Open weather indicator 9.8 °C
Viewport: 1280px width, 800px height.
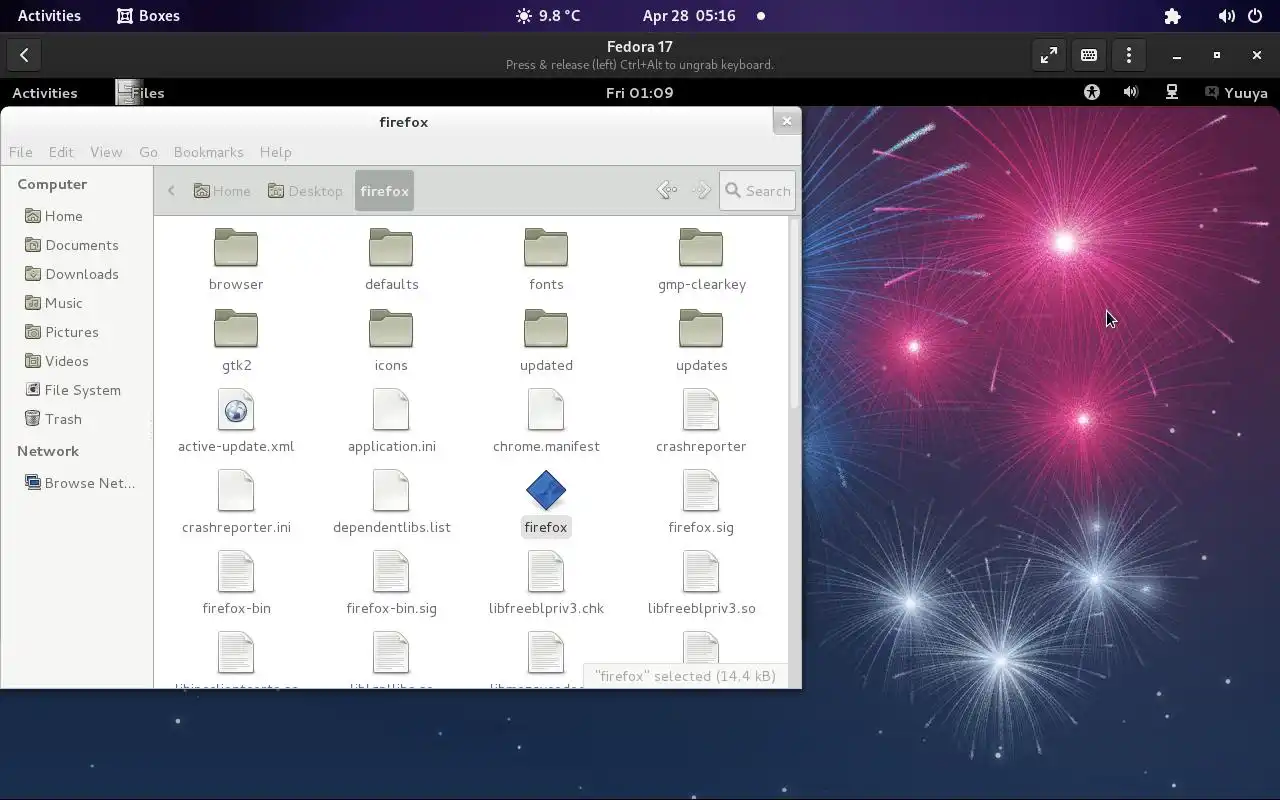547,16
